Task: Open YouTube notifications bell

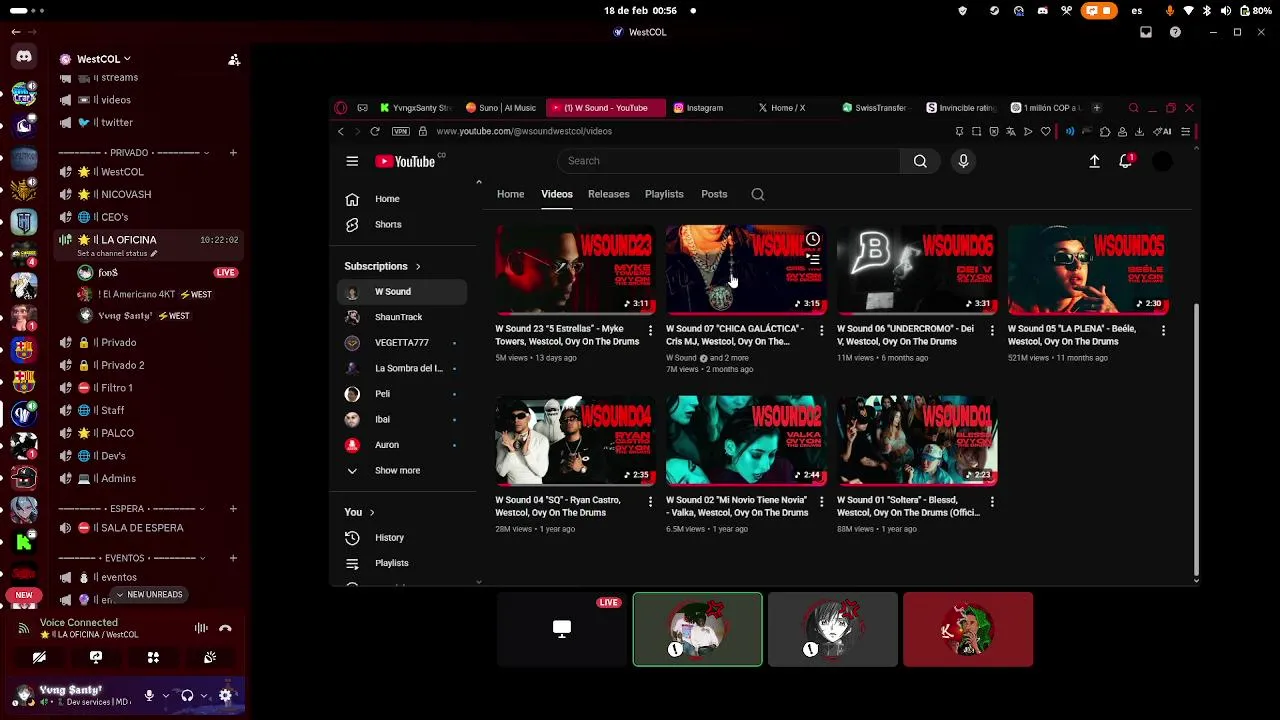Action: [x=1125, y=161]
